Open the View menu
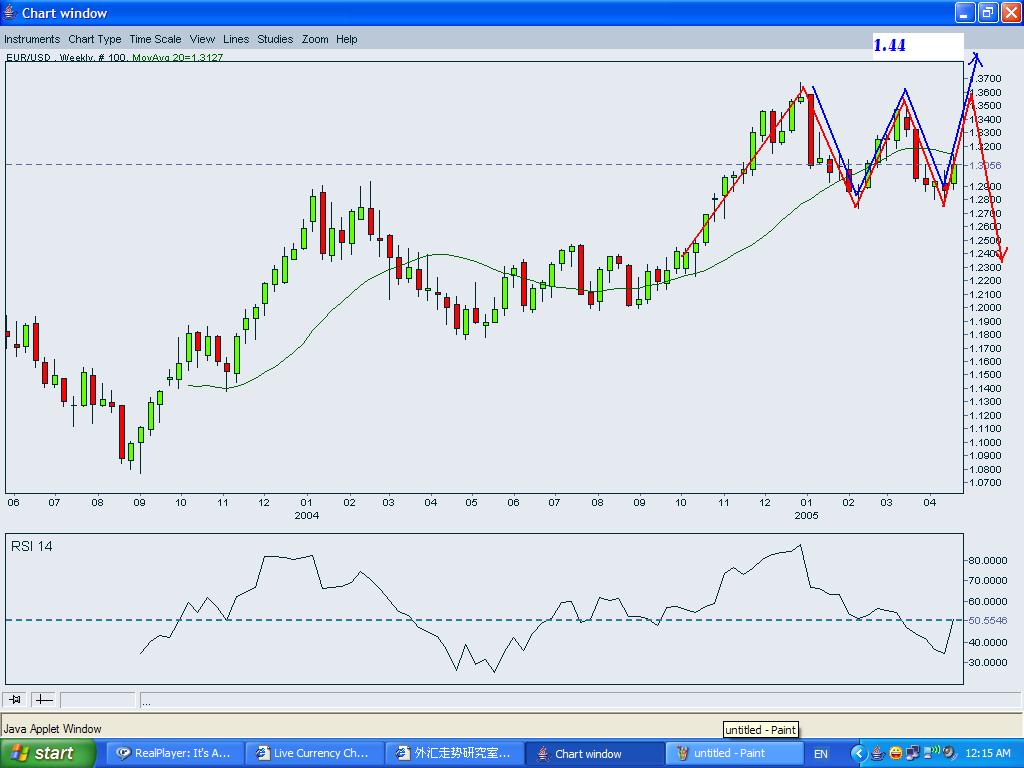 202,39
